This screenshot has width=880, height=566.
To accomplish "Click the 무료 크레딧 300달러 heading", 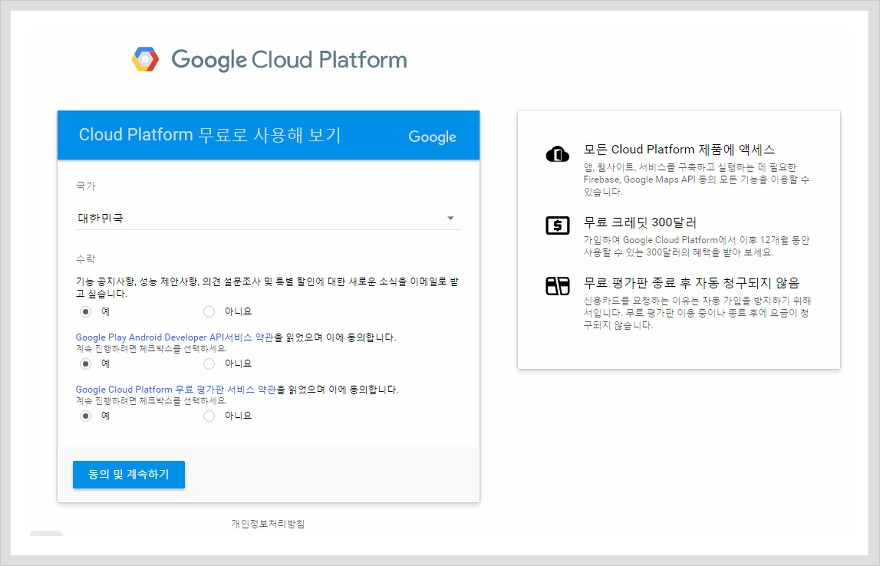I will pyautogui.click(x=640, y=222).
